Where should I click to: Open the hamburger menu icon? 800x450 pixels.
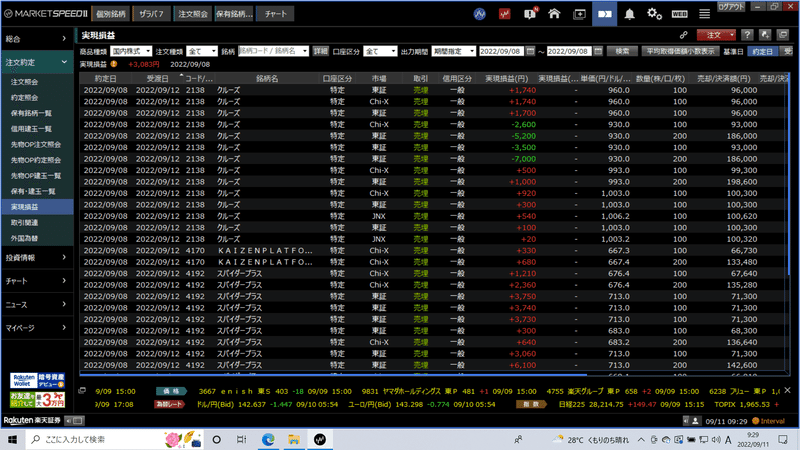click(x=705, y=14)
